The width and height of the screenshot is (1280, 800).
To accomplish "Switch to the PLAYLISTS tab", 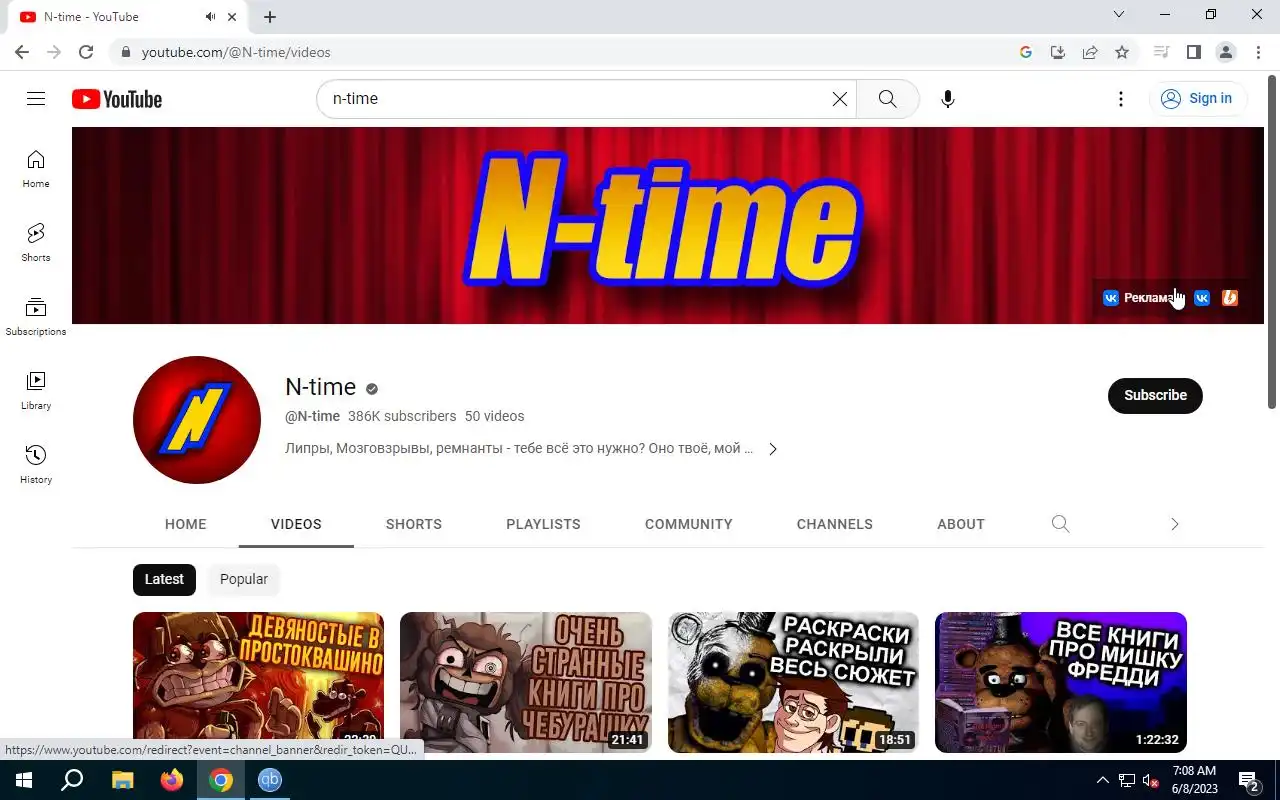I will coord(543,524).
